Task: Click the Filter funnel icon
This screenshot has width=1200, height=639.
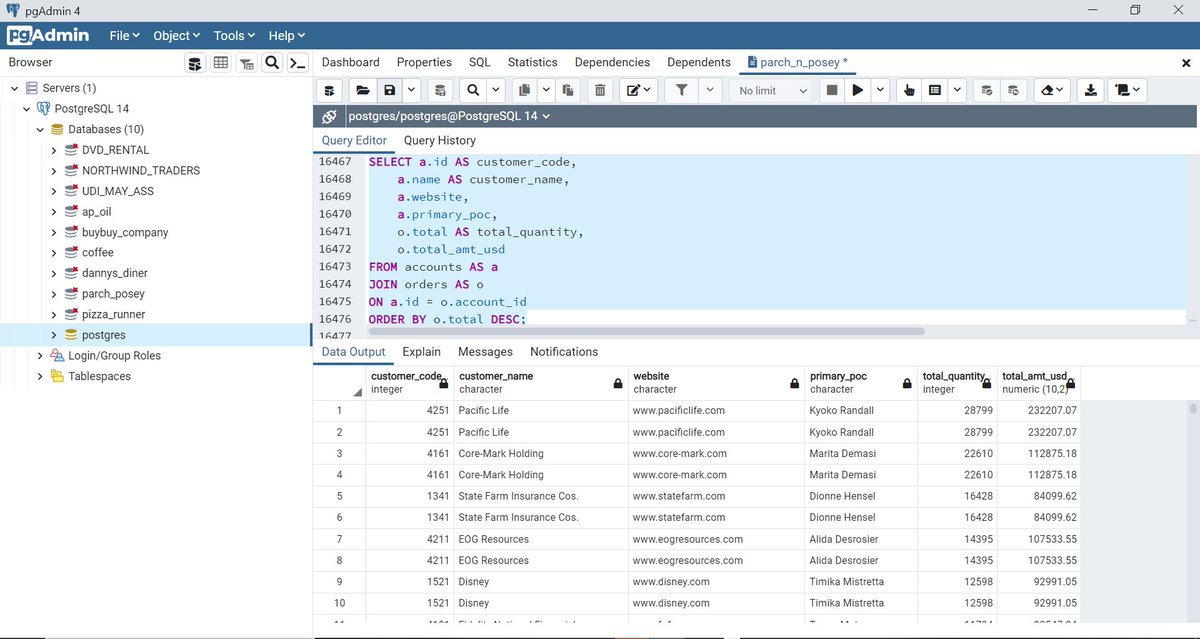Action: 681,90
